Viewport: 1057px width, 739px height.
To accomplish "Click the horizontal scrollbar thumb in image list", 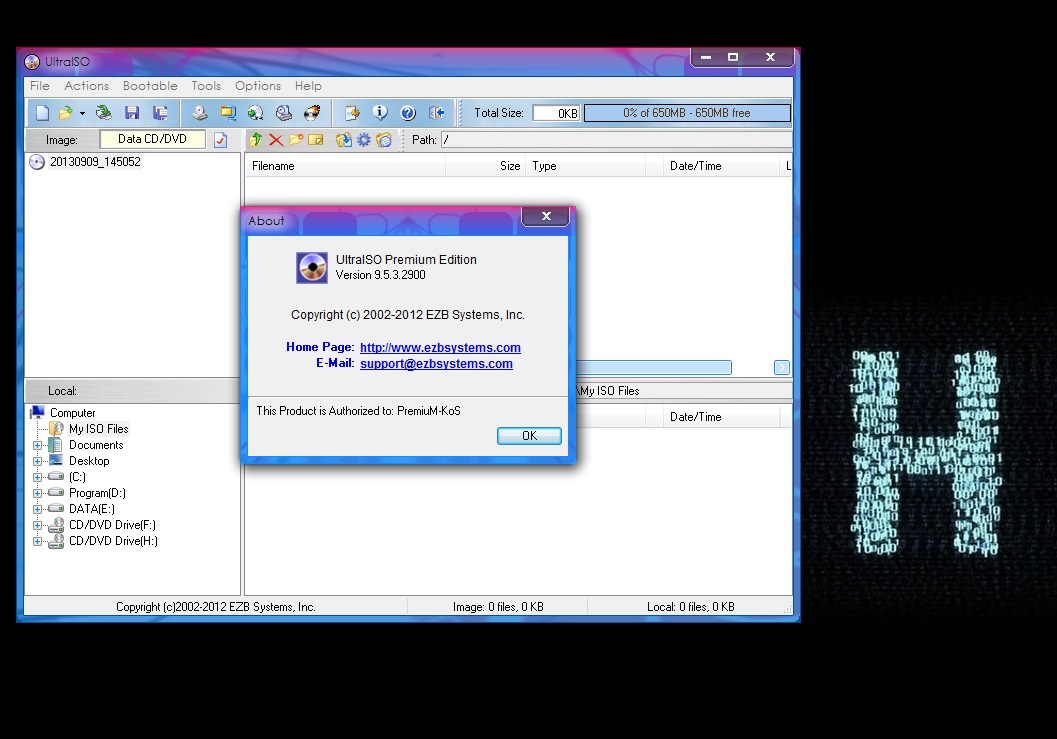I will tap(654, 367).
